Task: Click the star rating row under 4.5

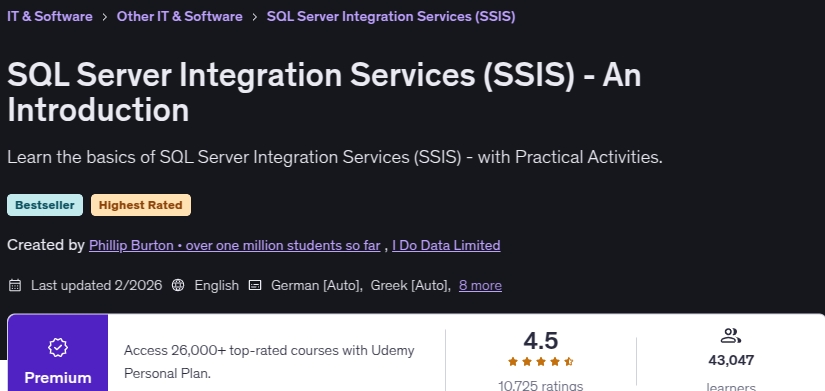Action: (540, 362)
